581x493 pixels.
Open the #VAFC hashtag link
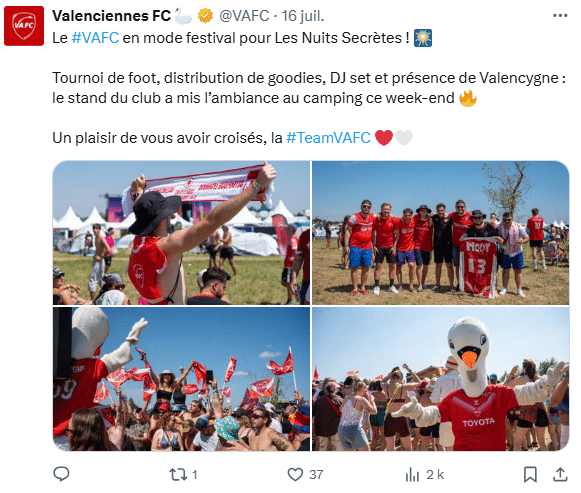[x=95, y=38]
